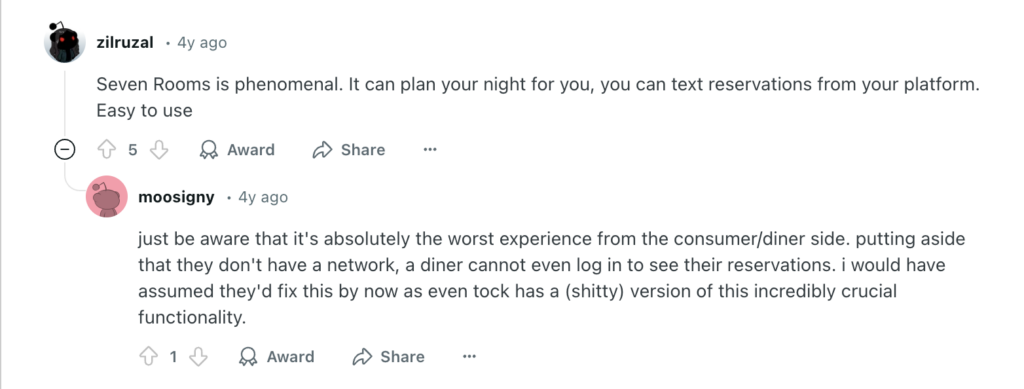The width and height of the screenshot is (1024, 389).
Task: Click the 4y ago timestamp on zilruzal's comment
Action: tap(202, 42)
